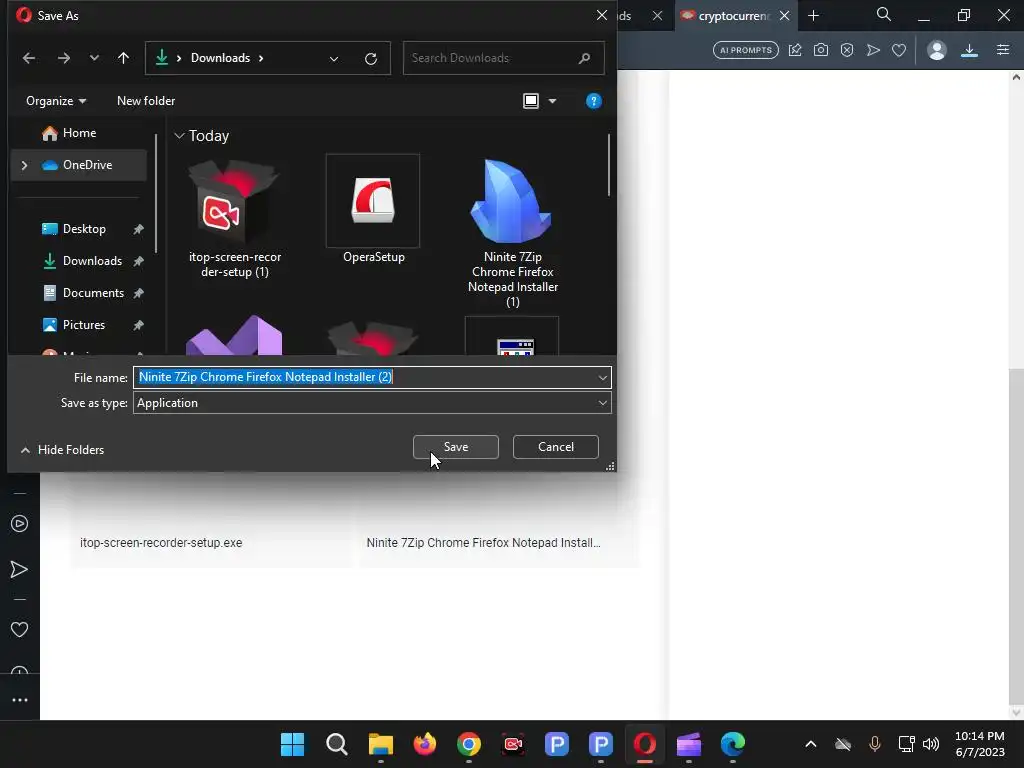The image size is (1024, 768).
Task: Add page to bookmarks heart icon
Action: point(899,50)
